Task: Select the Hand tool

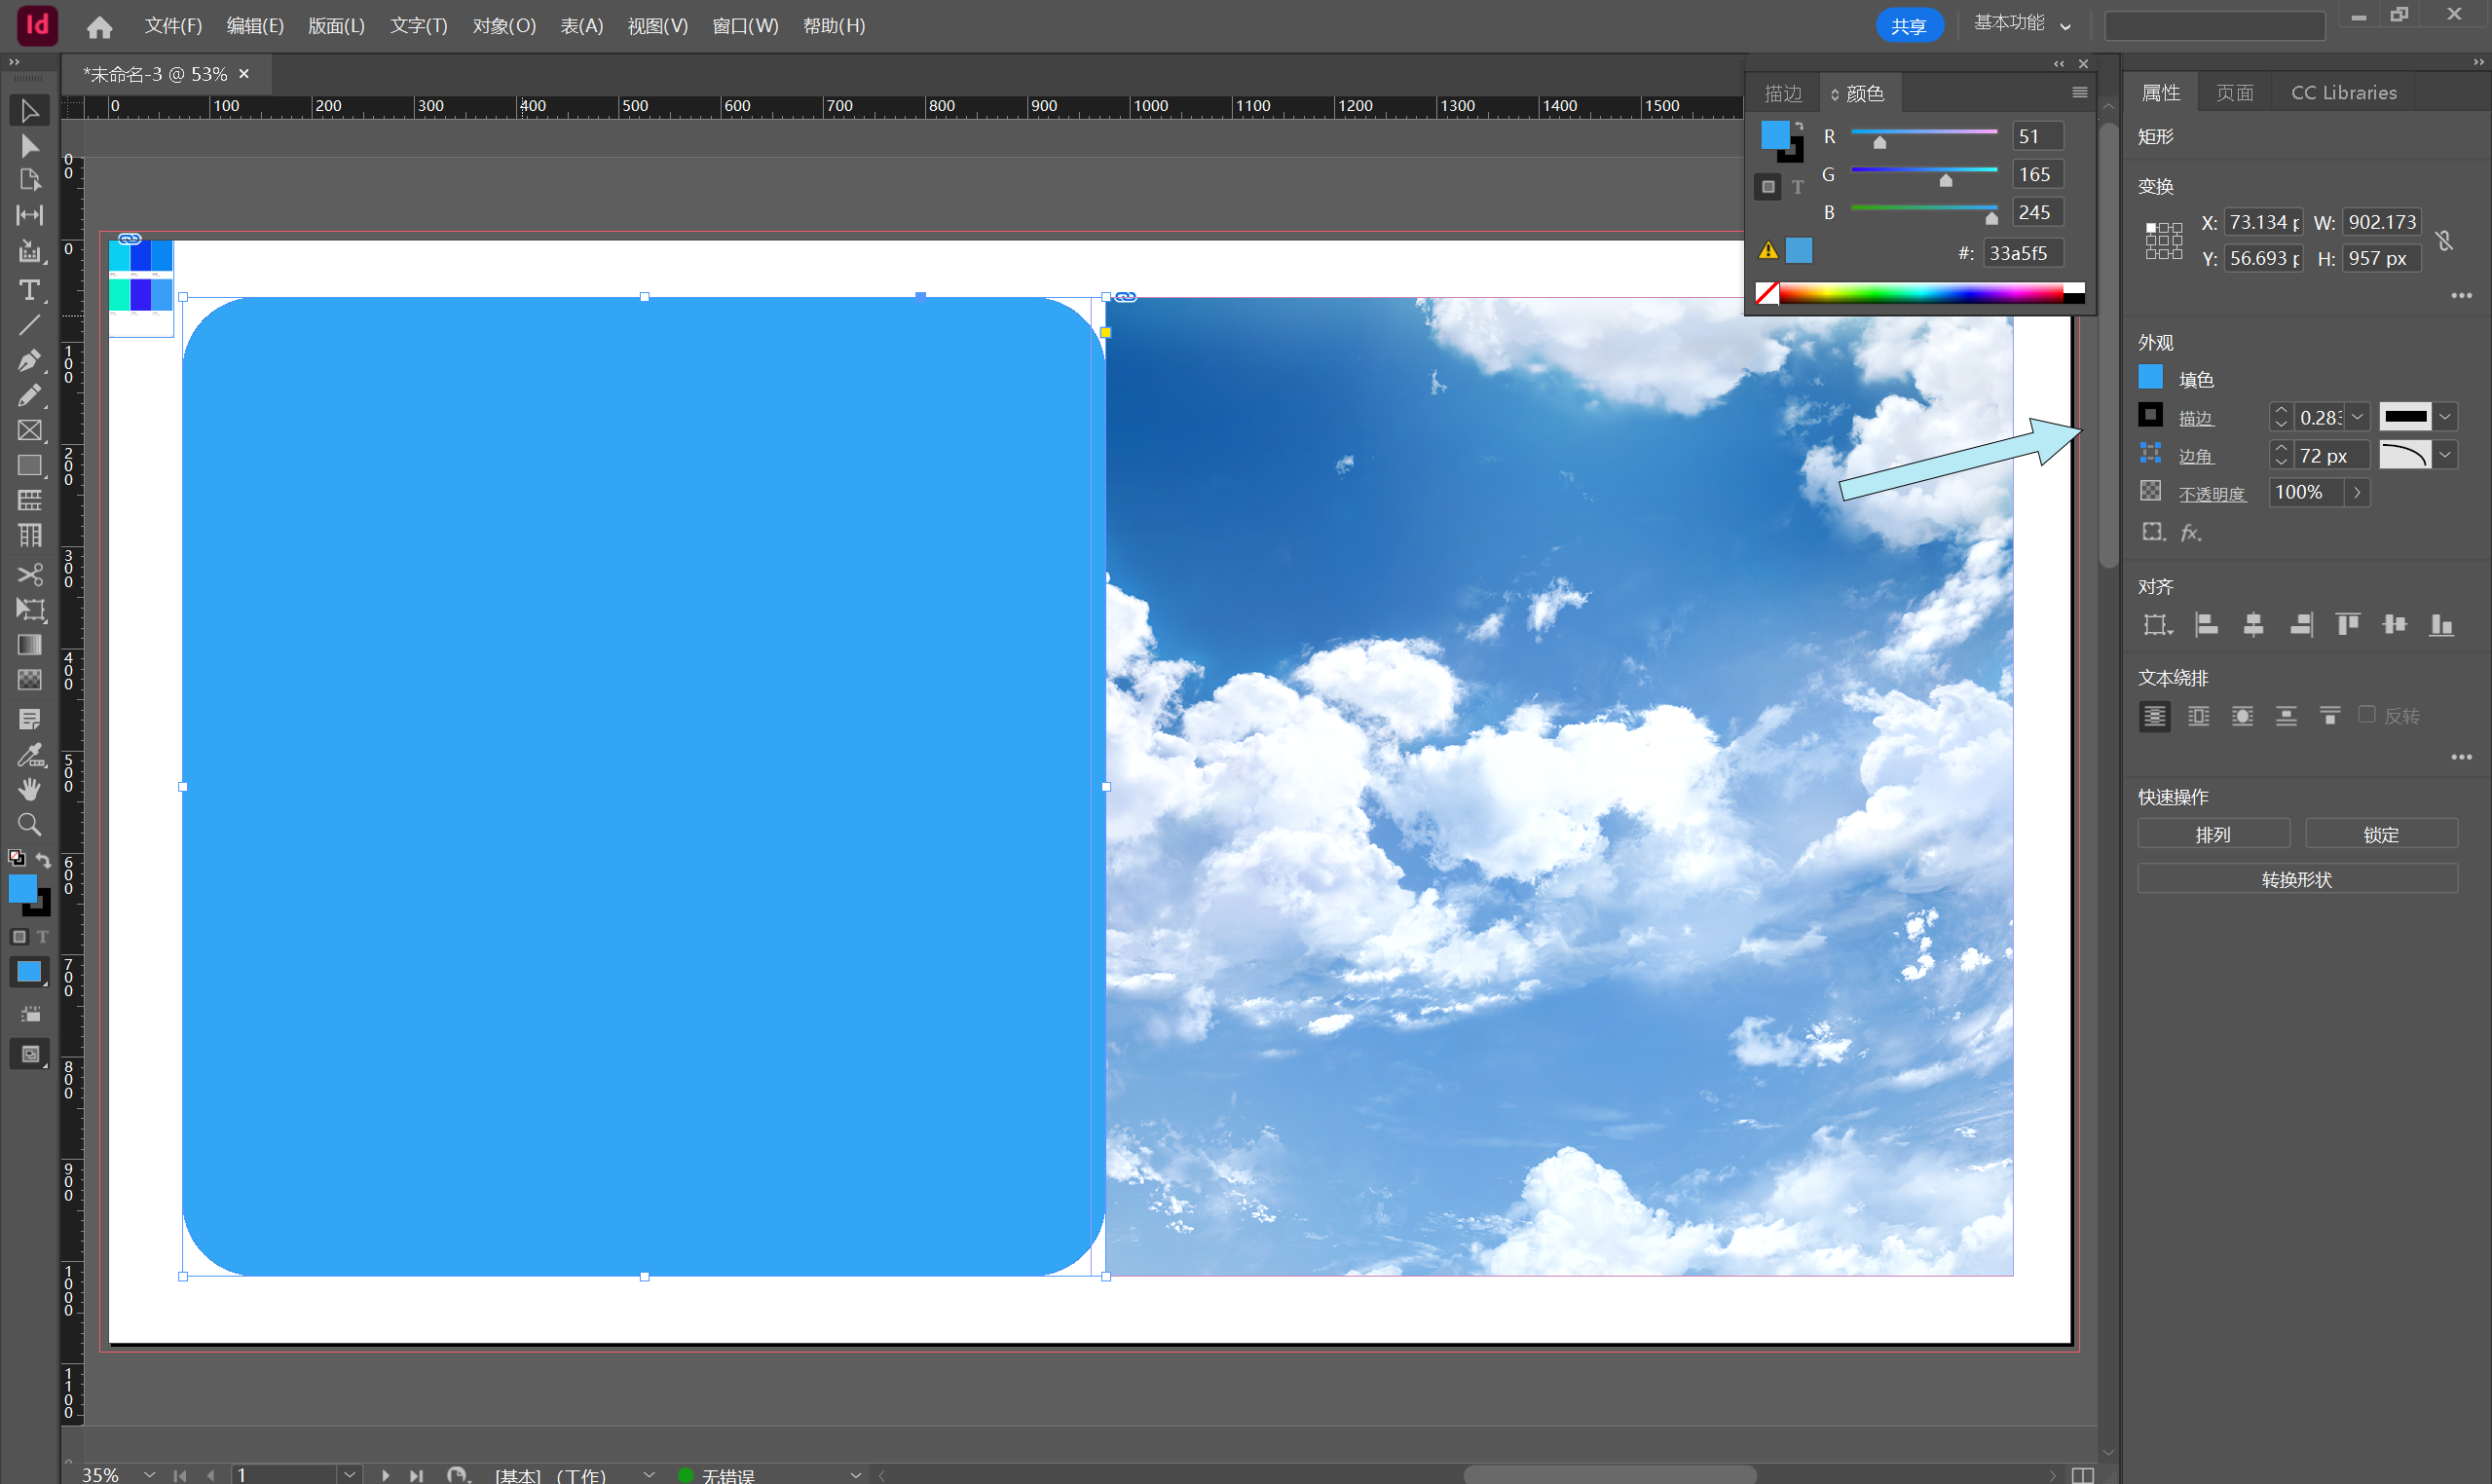Action: [29, 789]
